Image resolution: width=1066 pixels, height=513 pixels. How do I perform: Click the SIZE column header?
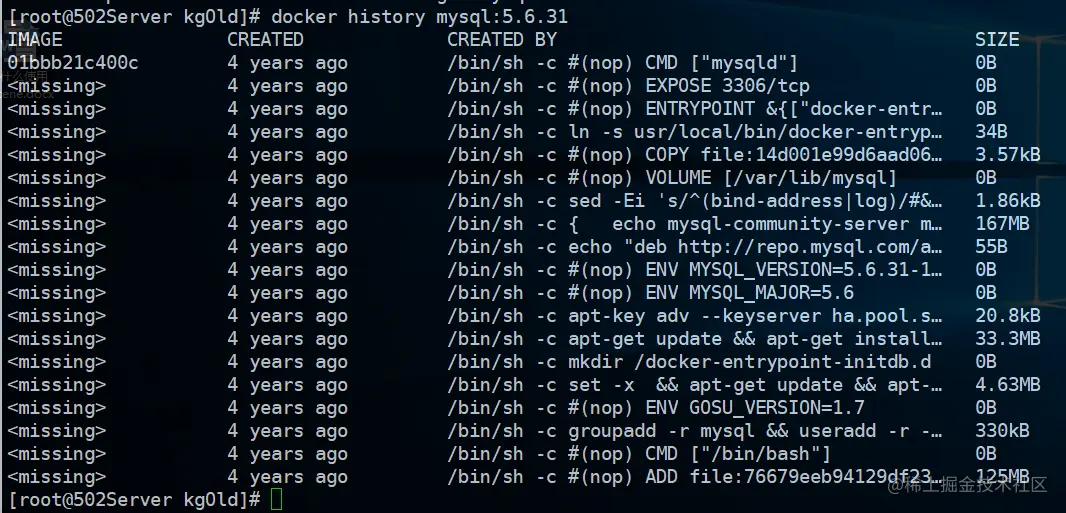point(997,40)
